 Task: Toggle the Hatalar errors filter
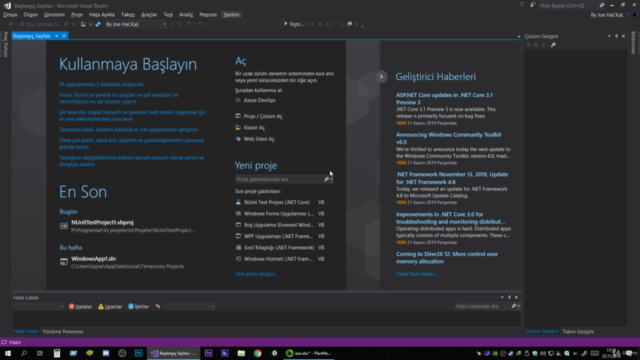[80, 307]
